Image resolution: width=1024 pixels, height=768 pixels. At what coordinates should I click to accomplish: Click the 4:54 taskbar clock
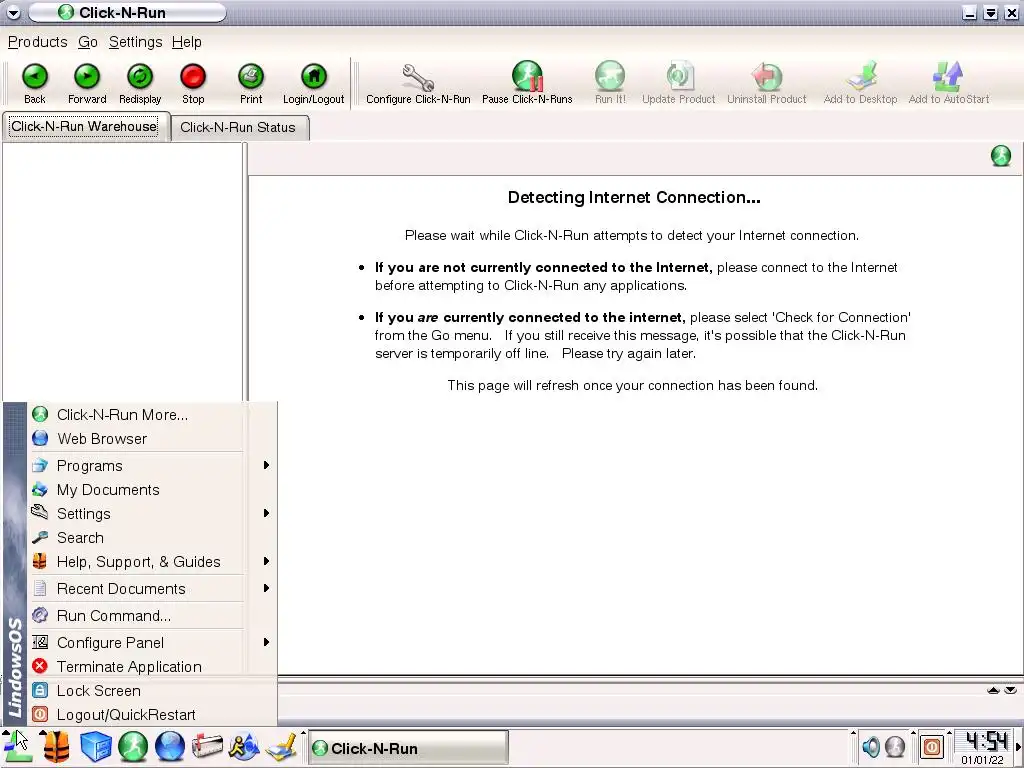985,742
